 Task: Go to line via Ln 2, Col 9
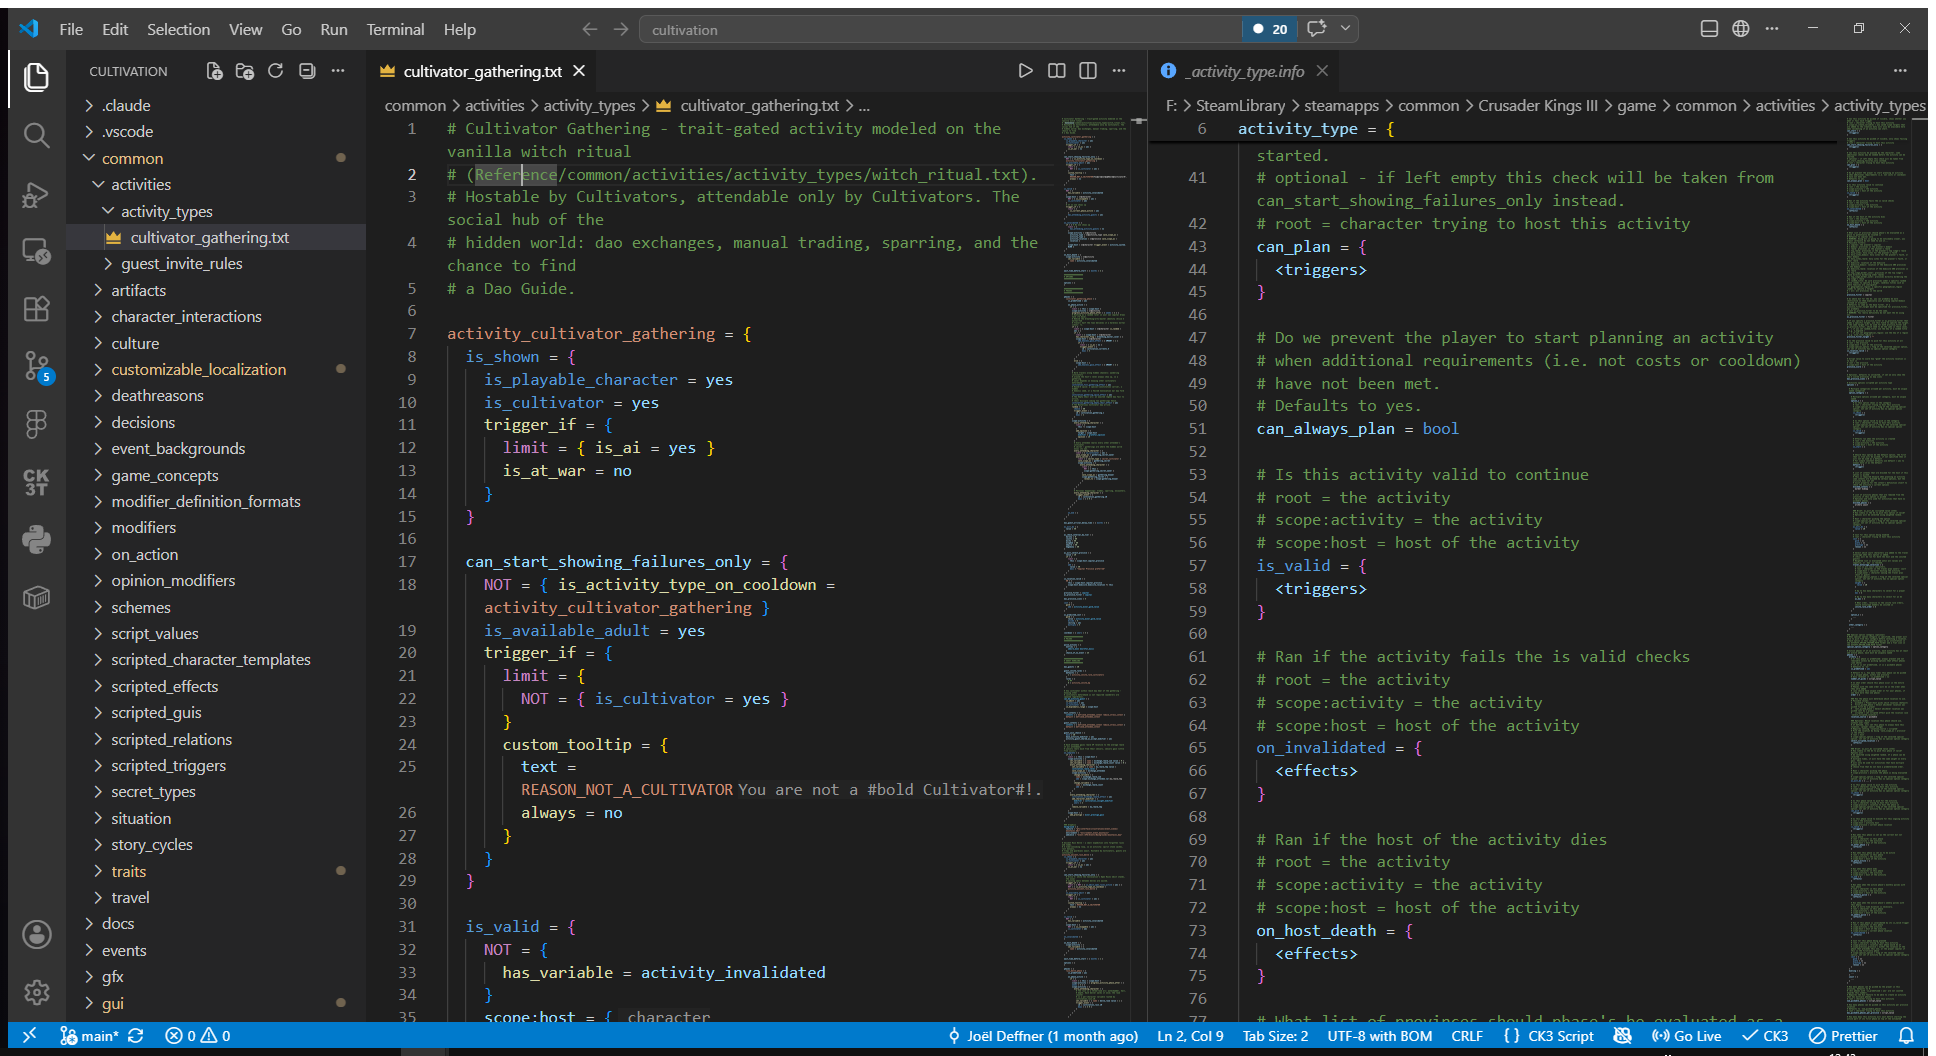point(1190,1036)
